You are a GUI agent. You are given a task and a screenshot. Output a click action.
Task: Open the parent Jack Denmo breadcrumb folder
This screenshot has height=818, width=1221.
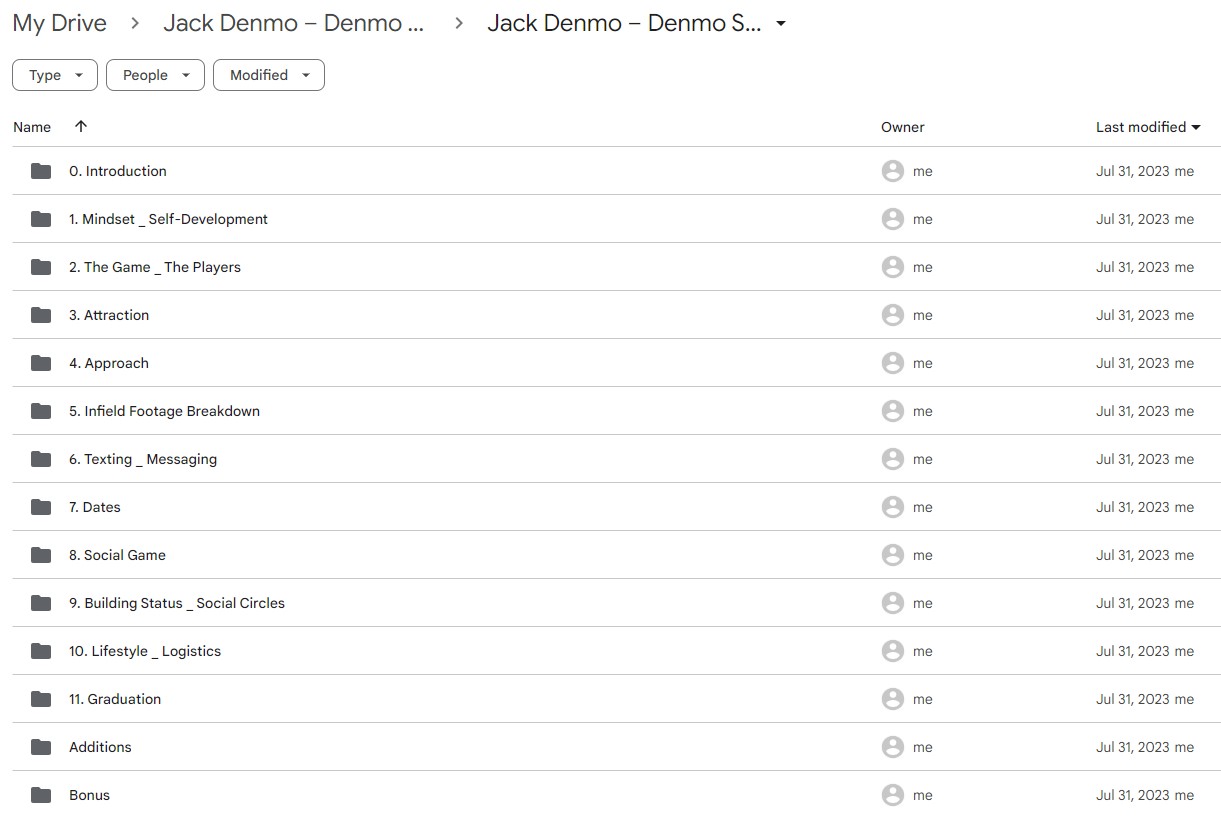click(293, 24)
